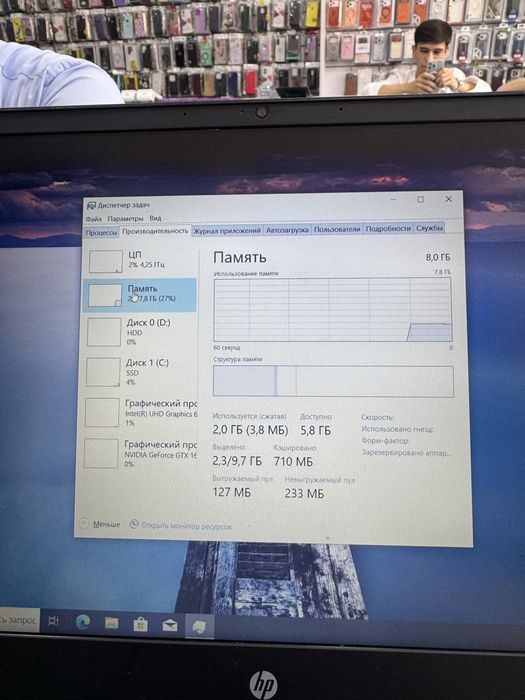
Task: Switch to the Службы tab
Action: (429, 228)
